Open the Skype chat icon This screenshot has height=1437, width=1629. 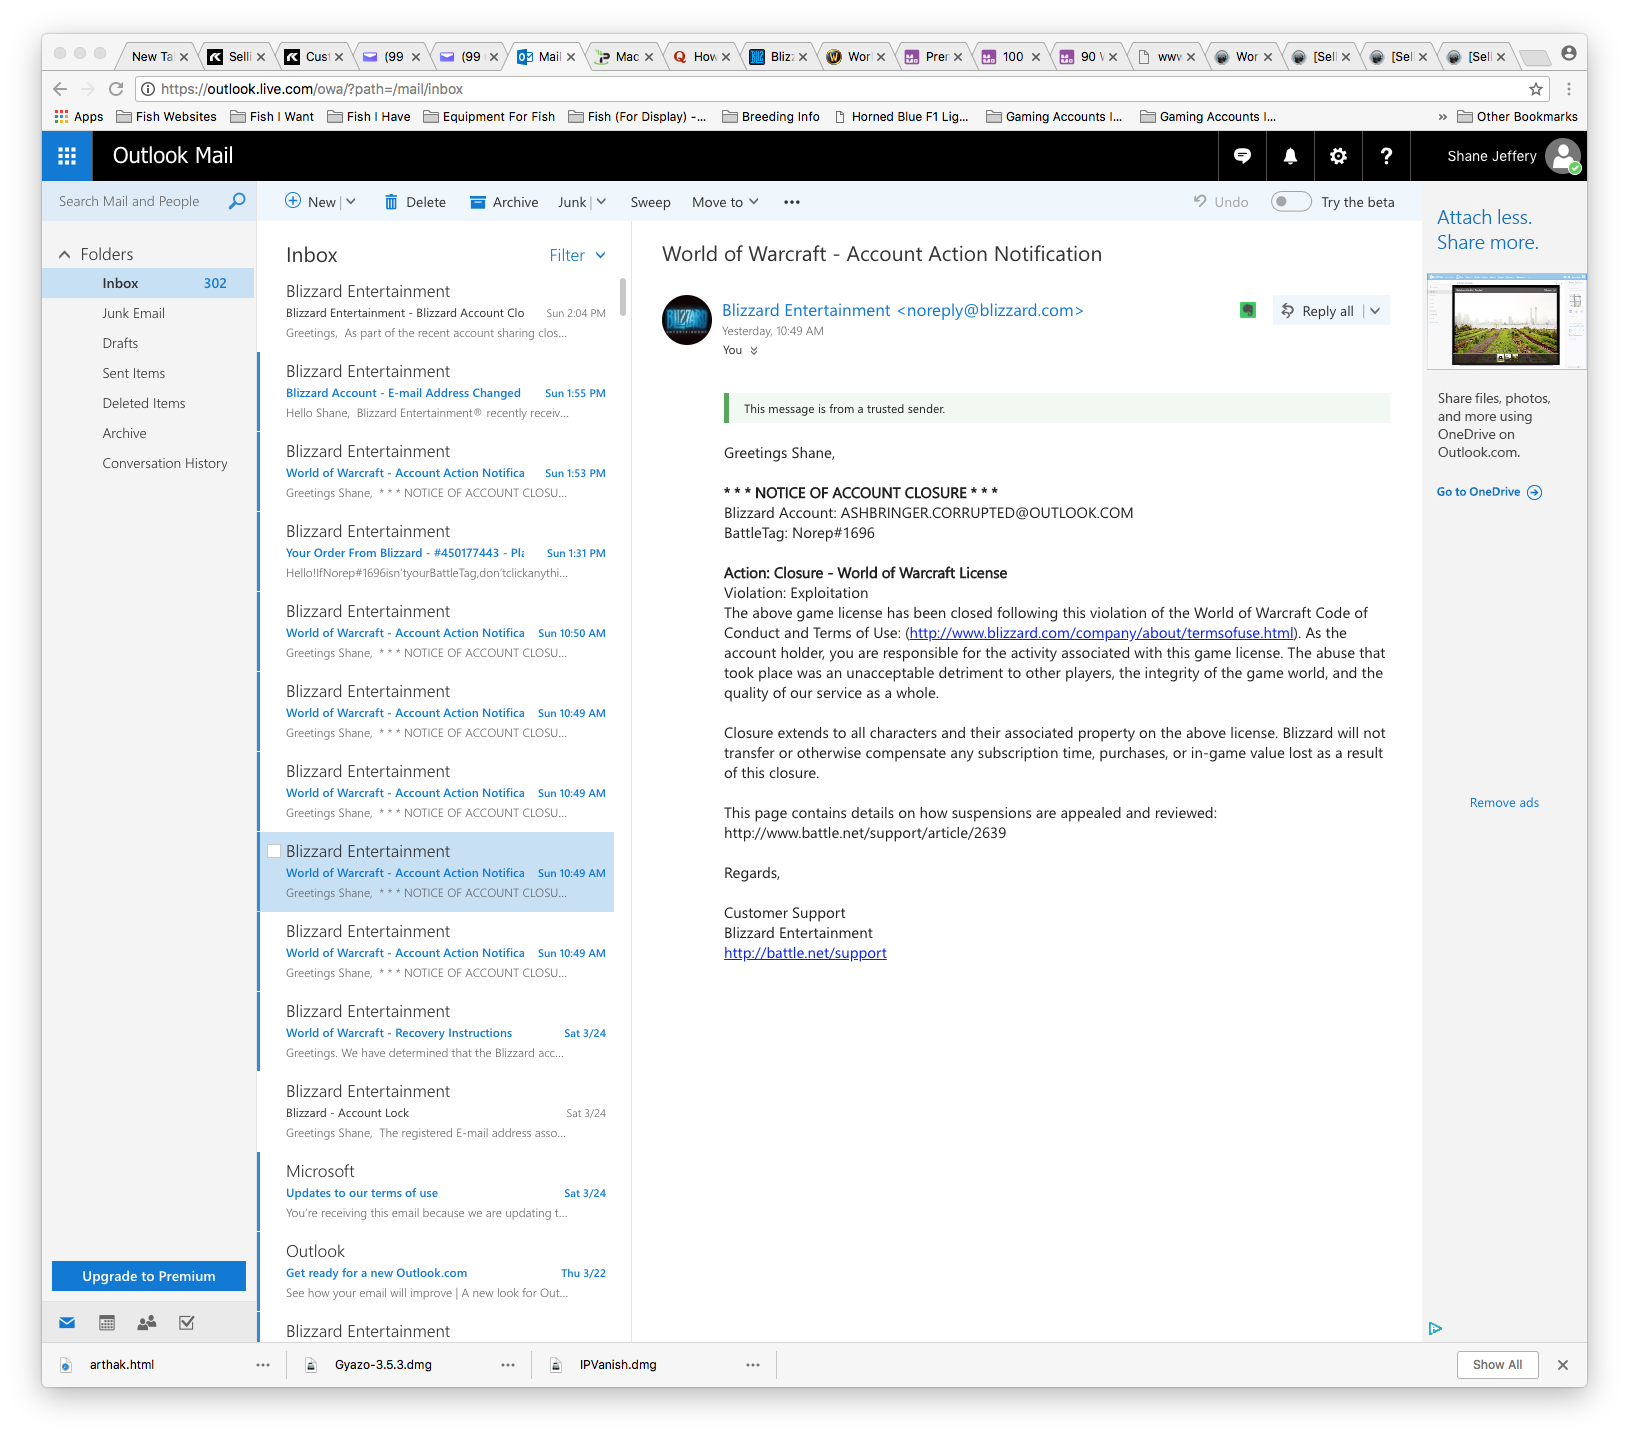click(1242, 156)
